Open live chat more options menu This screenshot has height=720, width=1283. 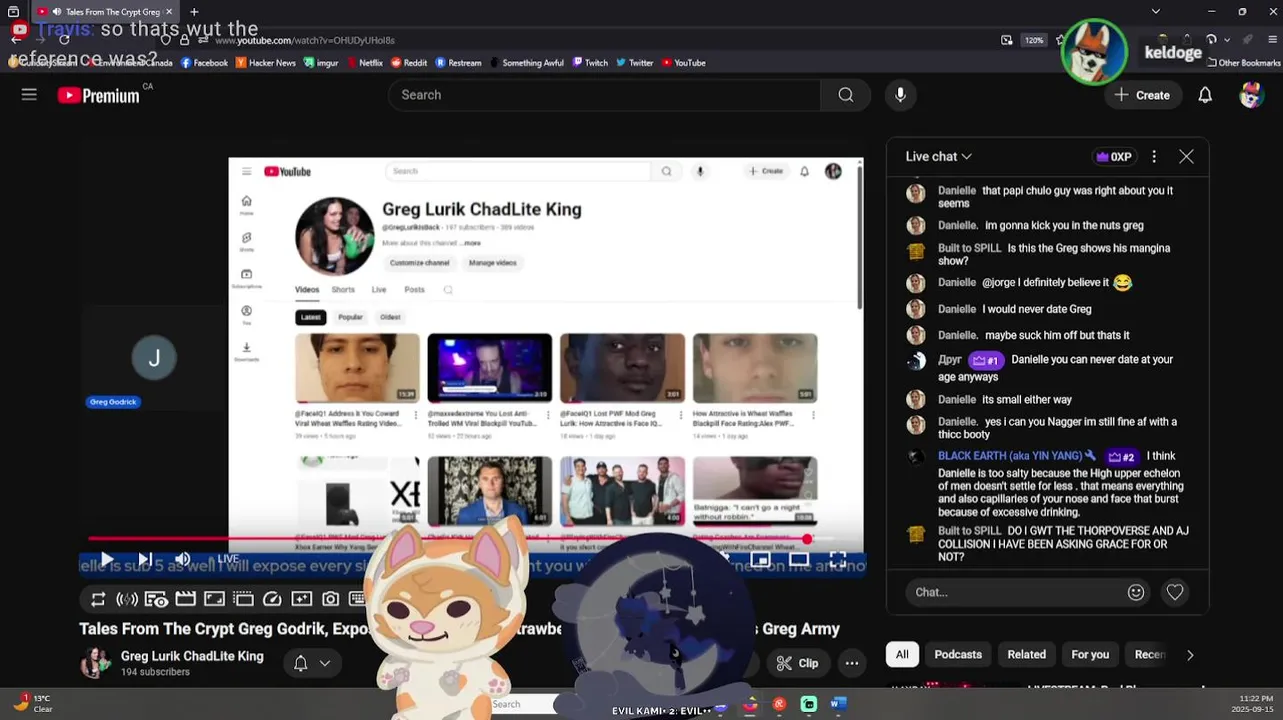point(1154,157)
